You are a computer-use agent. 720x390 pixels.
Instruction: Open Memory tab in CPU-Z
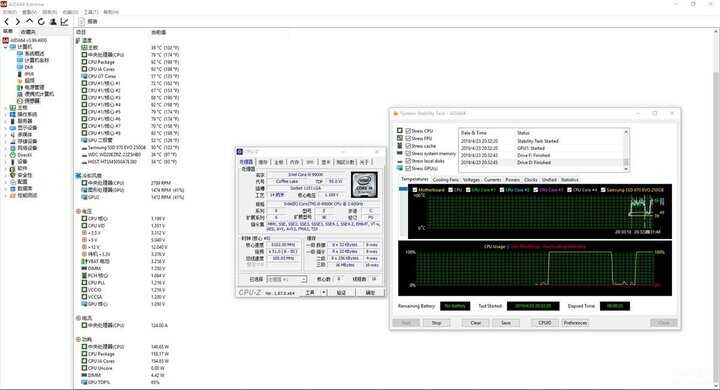coord(294,162)
